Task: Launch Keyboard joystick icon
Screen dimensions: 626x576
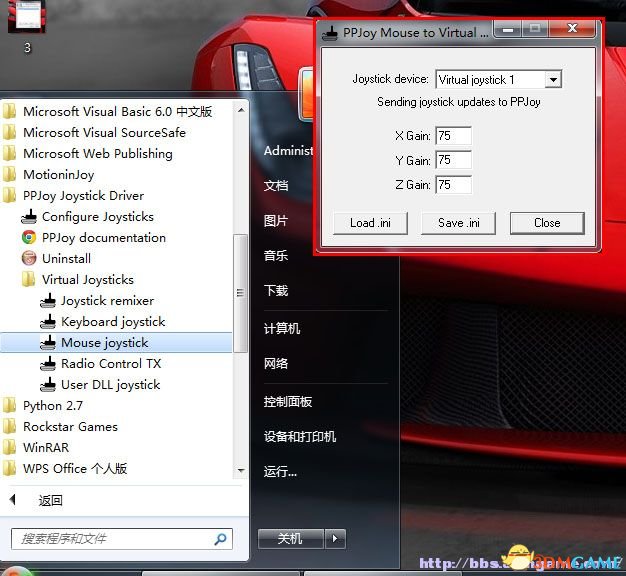Action: click(48, 322)
